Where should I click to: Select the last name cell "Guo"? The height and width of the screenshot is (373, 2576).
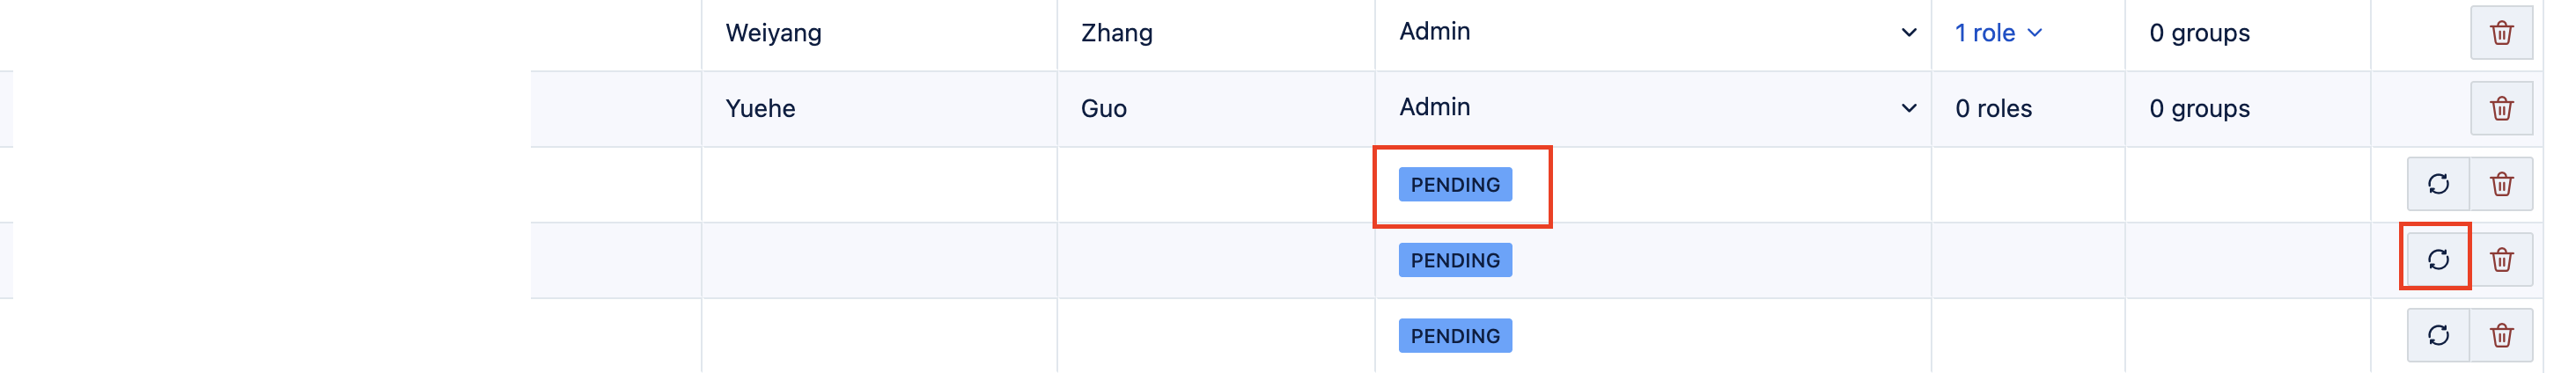tap(1103, 108)
